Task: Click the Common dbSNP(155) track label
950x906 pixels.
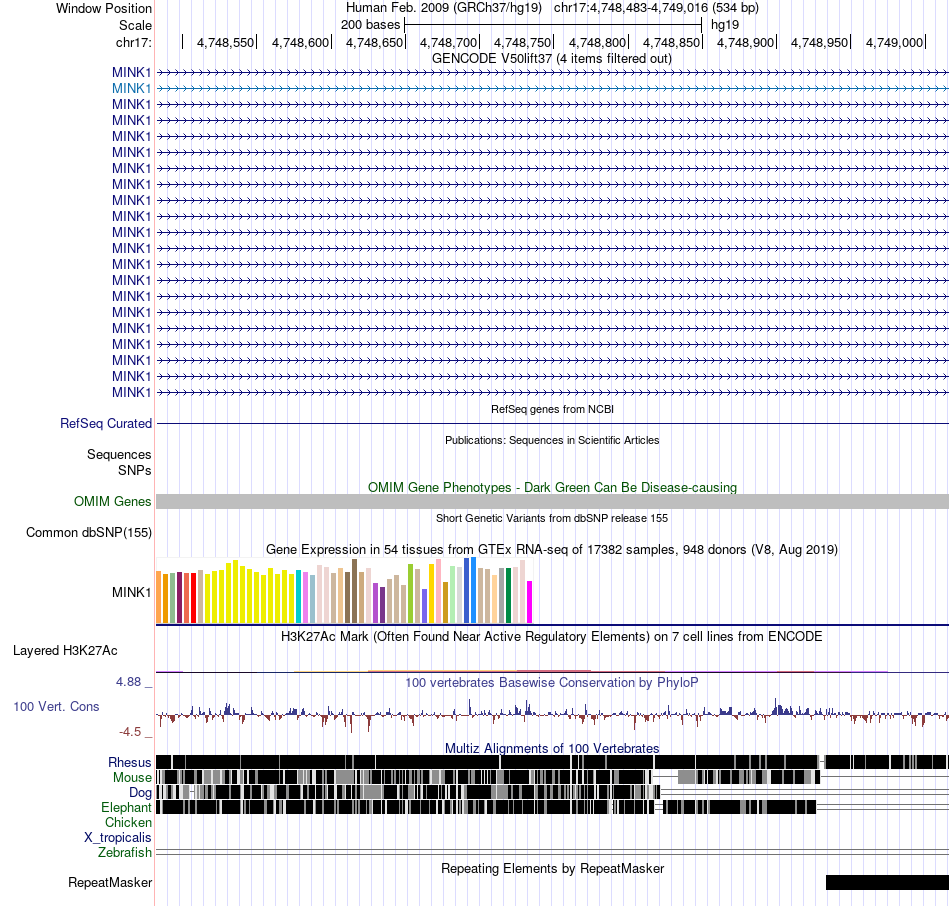Action: click(x=89, y=533)
